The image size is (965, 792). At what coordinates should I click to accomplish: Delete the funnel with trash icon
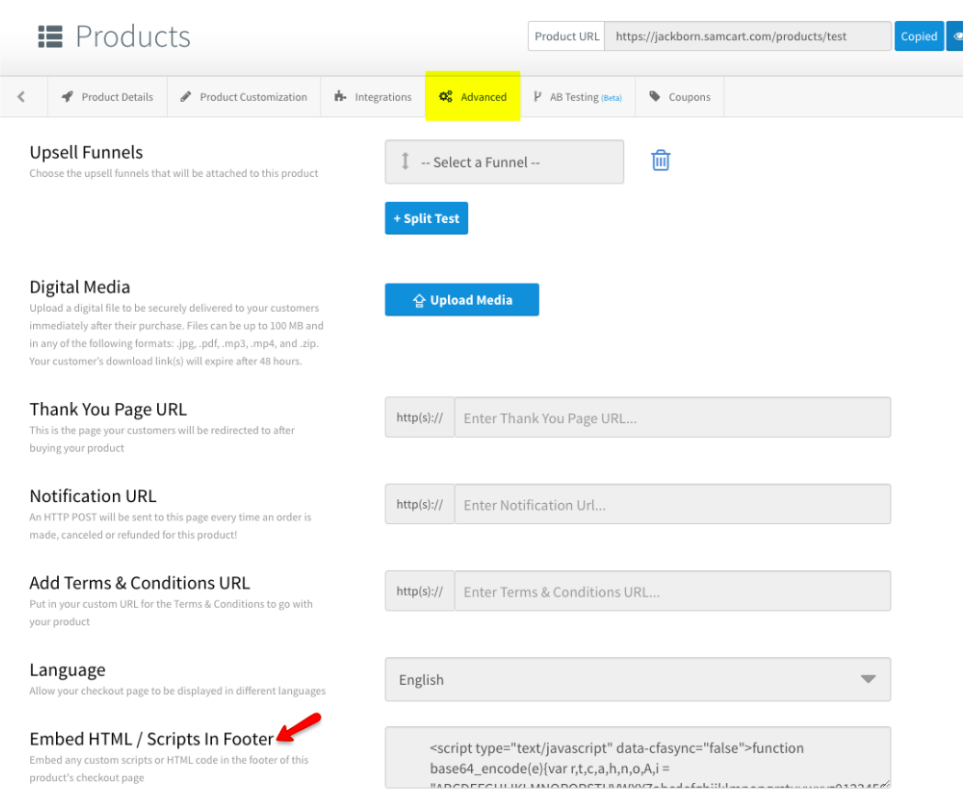[660, 160]
